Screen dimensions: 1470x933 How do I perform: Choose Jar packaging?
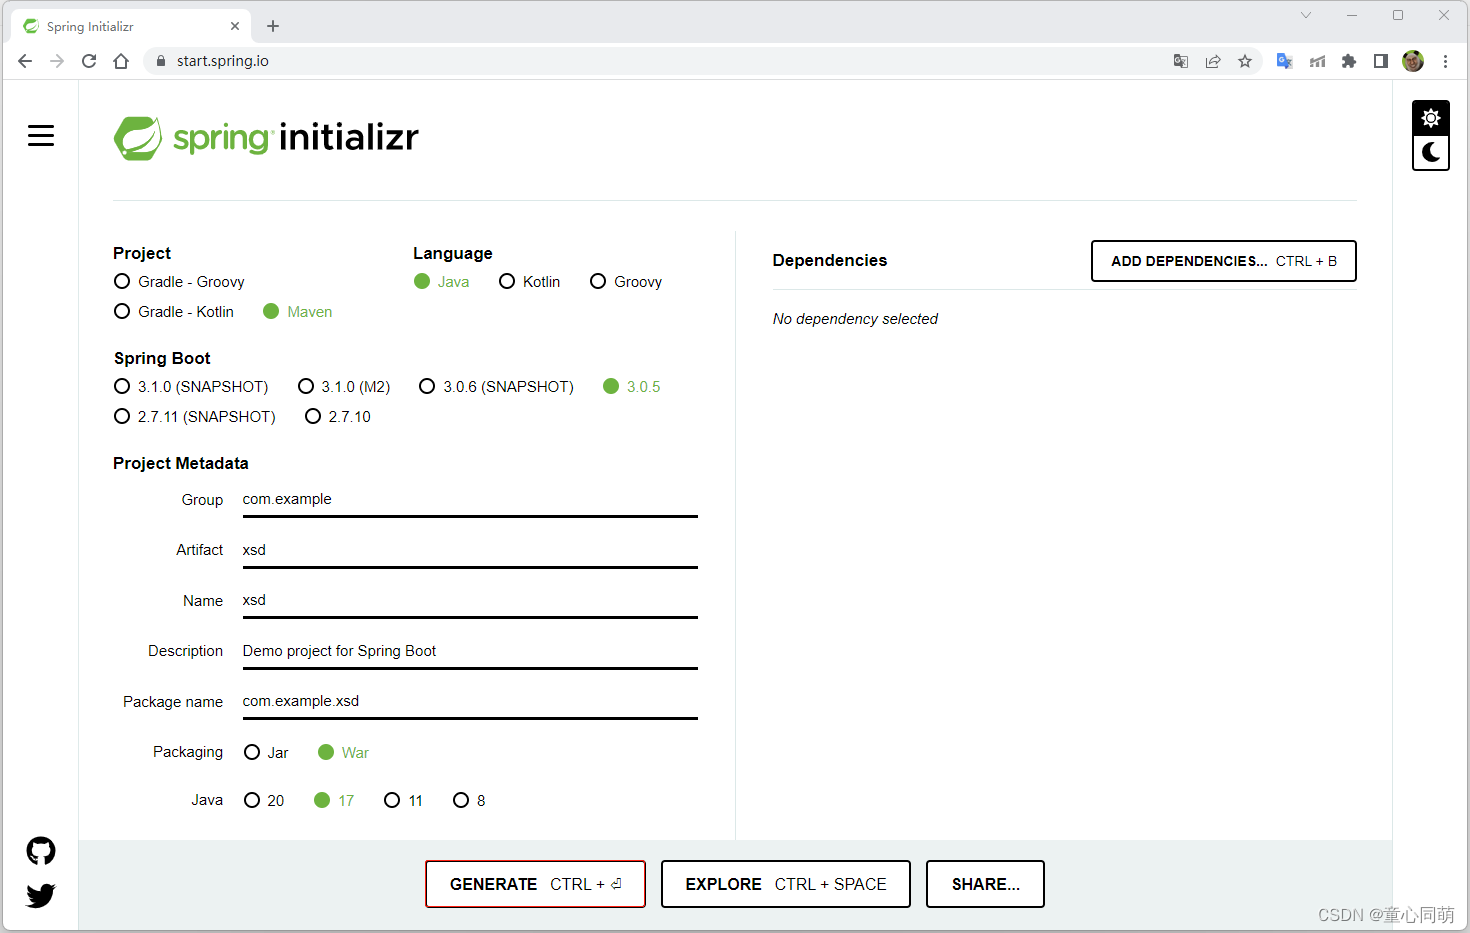[266, 753]
